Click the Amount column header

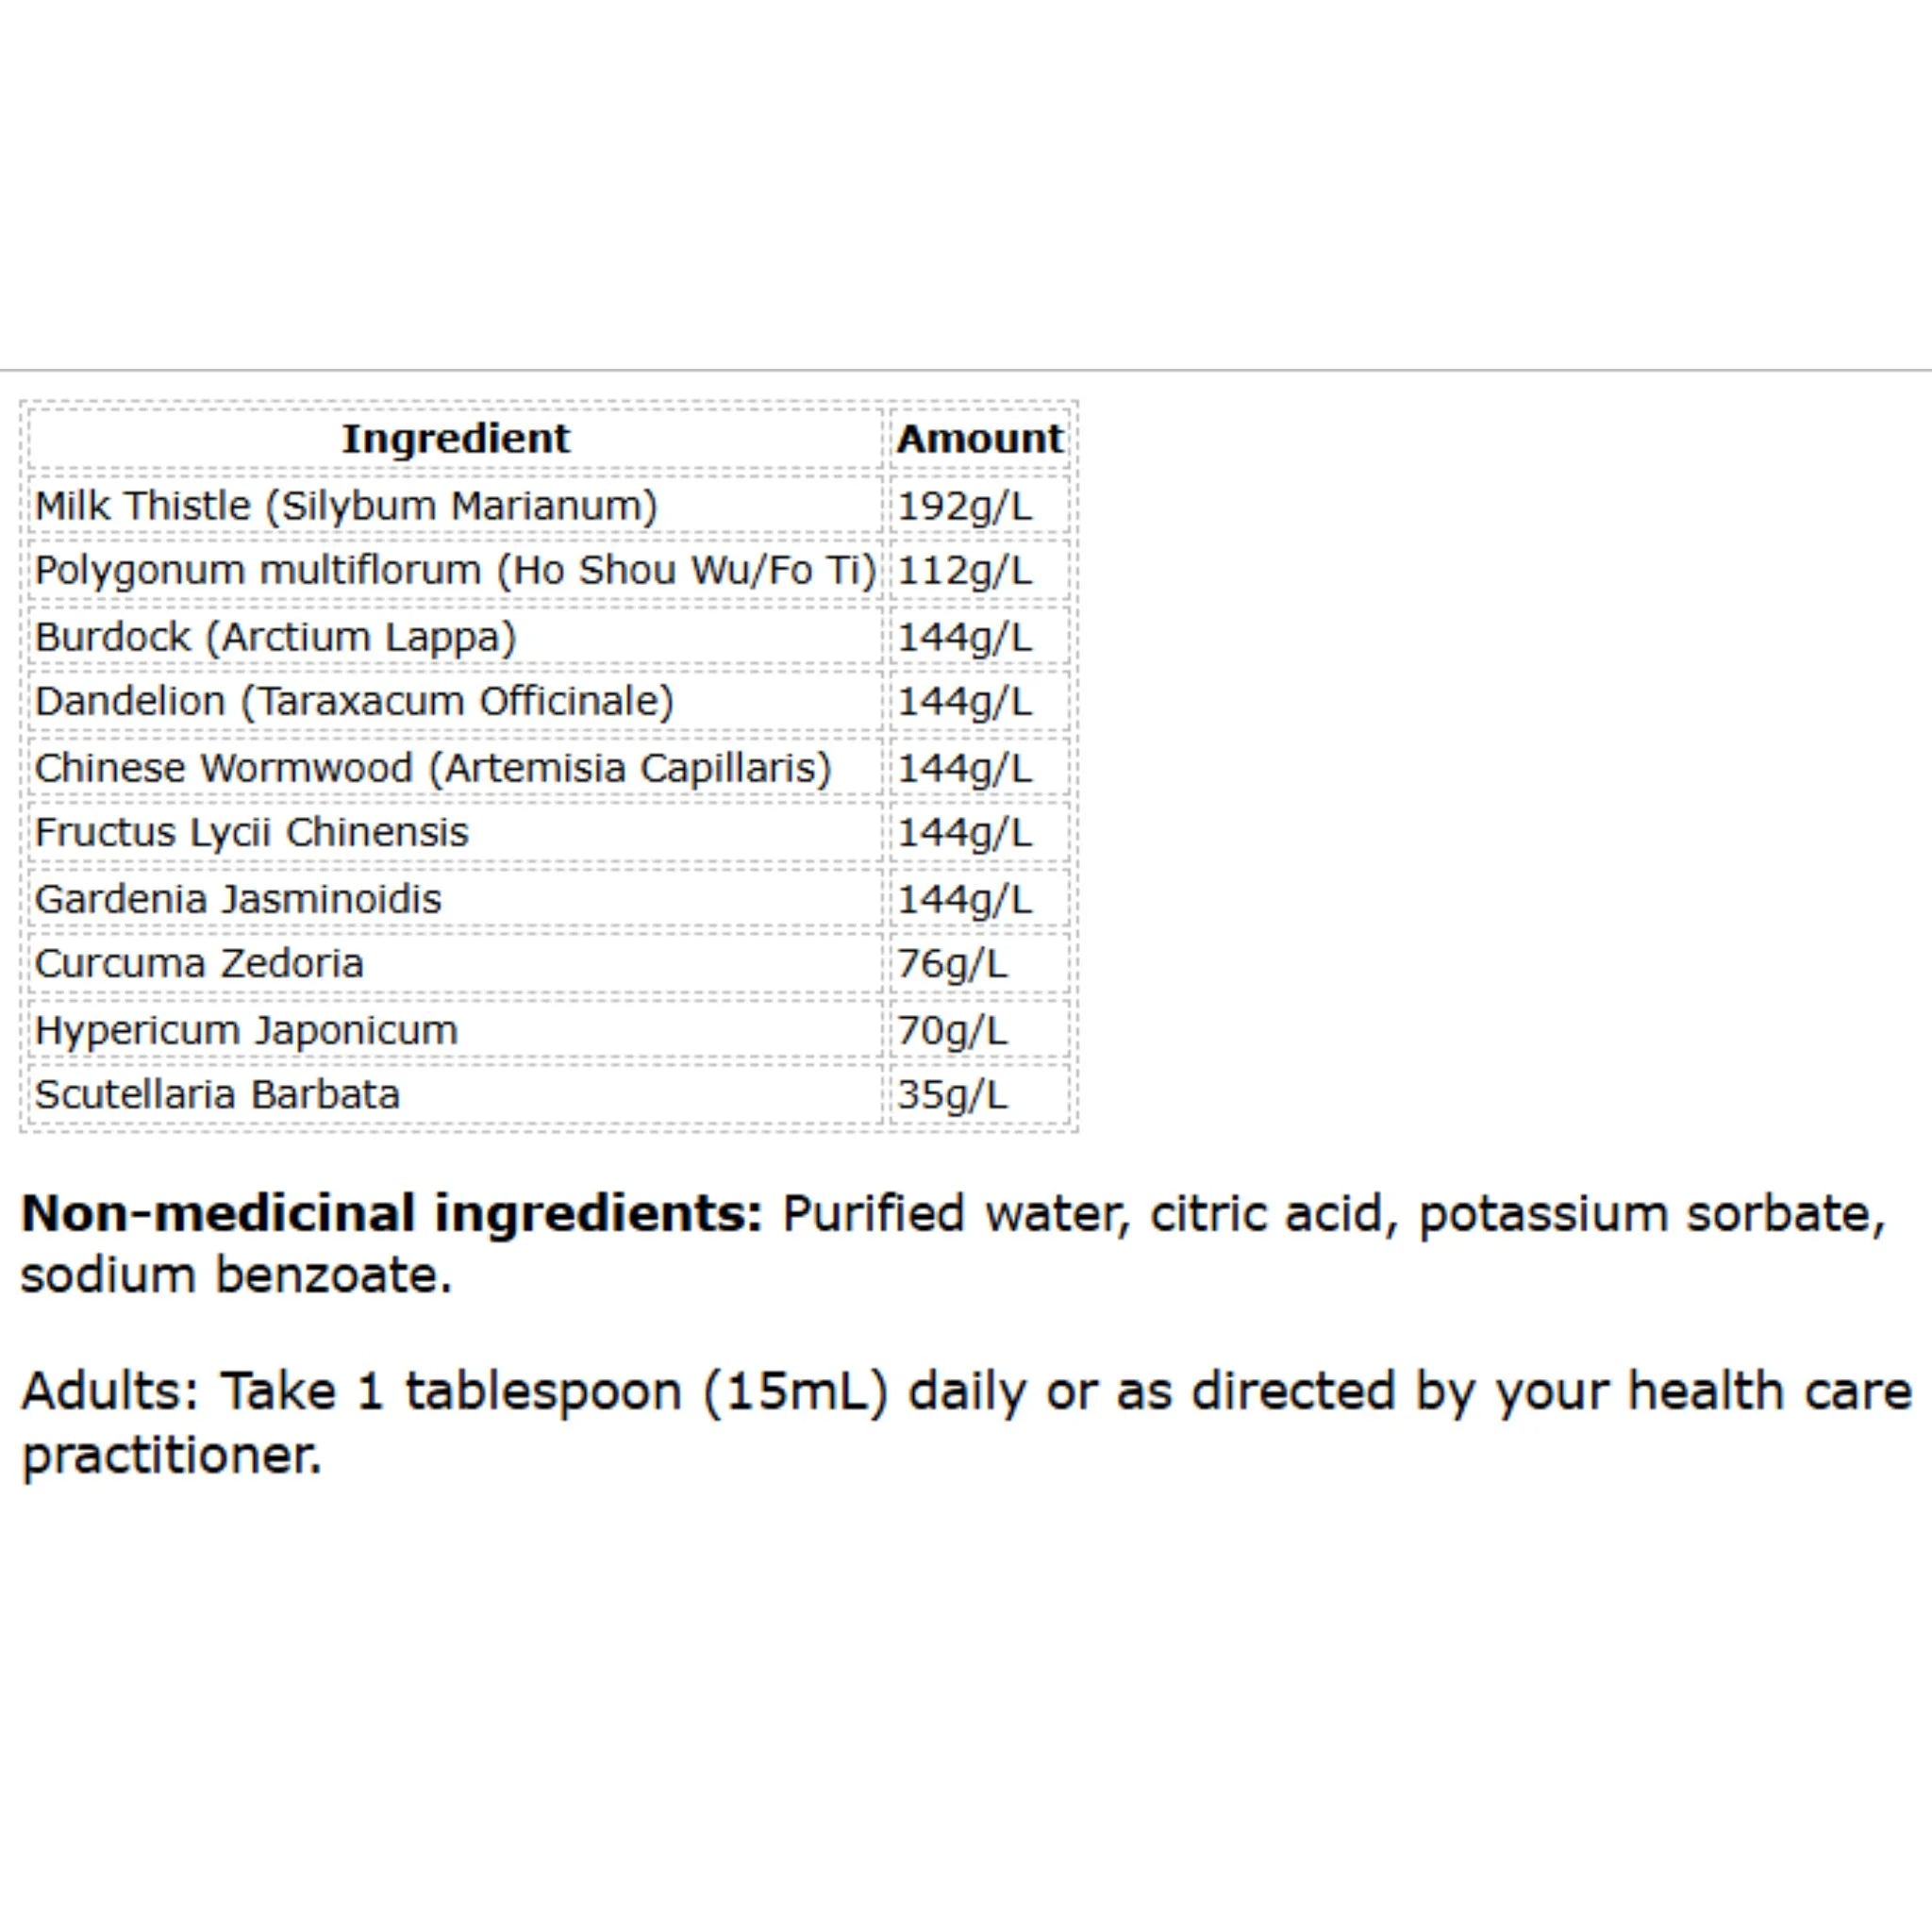pos(979,438)
